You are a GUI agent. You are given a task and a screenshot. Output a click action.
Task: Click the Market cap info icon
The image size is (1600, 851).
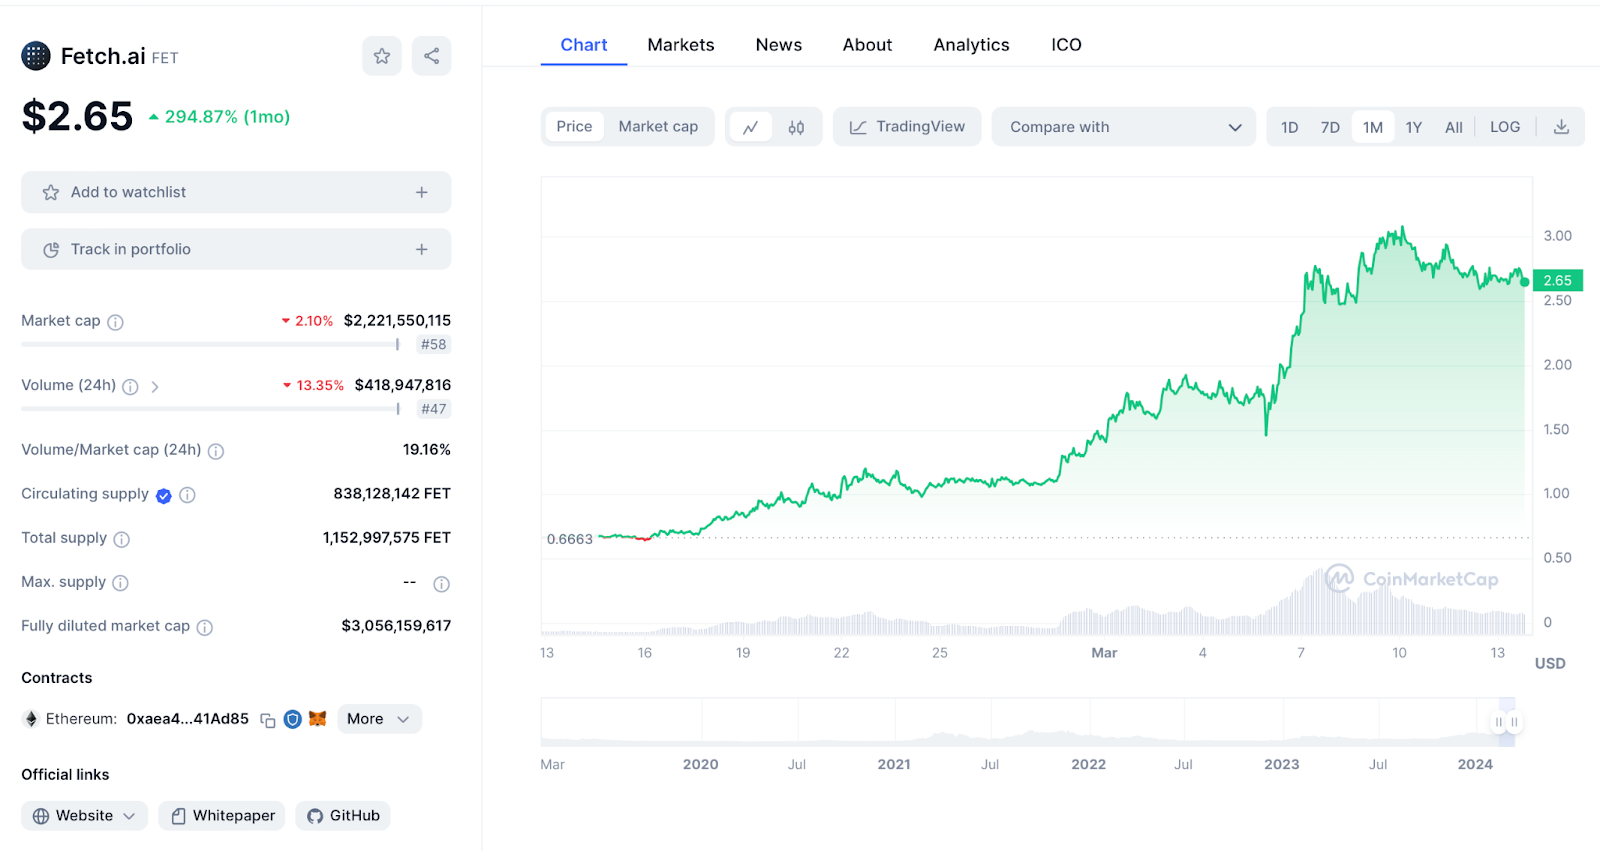[x=115, y=322]
